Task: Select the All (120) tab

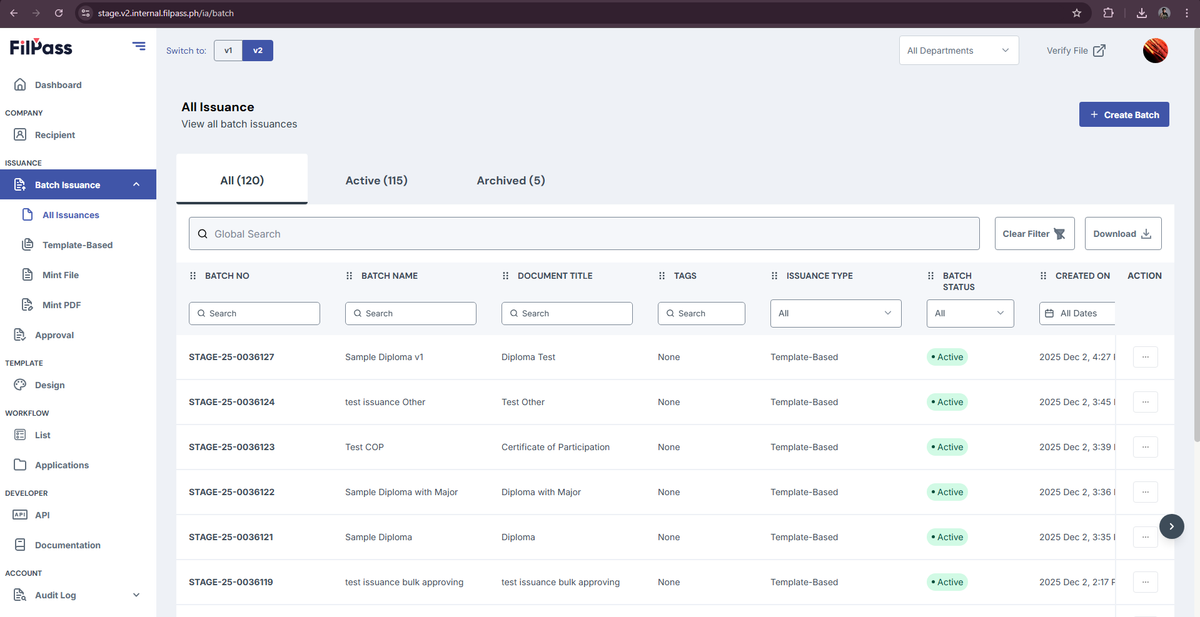Action: point(242,180)
